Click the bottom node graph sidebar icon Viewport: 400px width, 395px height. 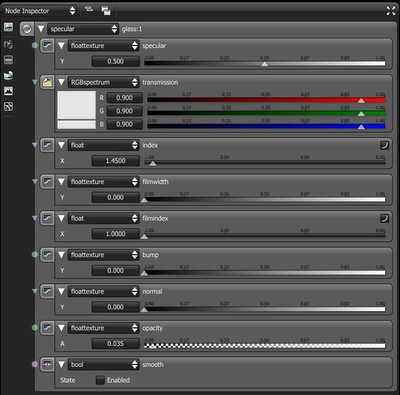click(9, 107)
